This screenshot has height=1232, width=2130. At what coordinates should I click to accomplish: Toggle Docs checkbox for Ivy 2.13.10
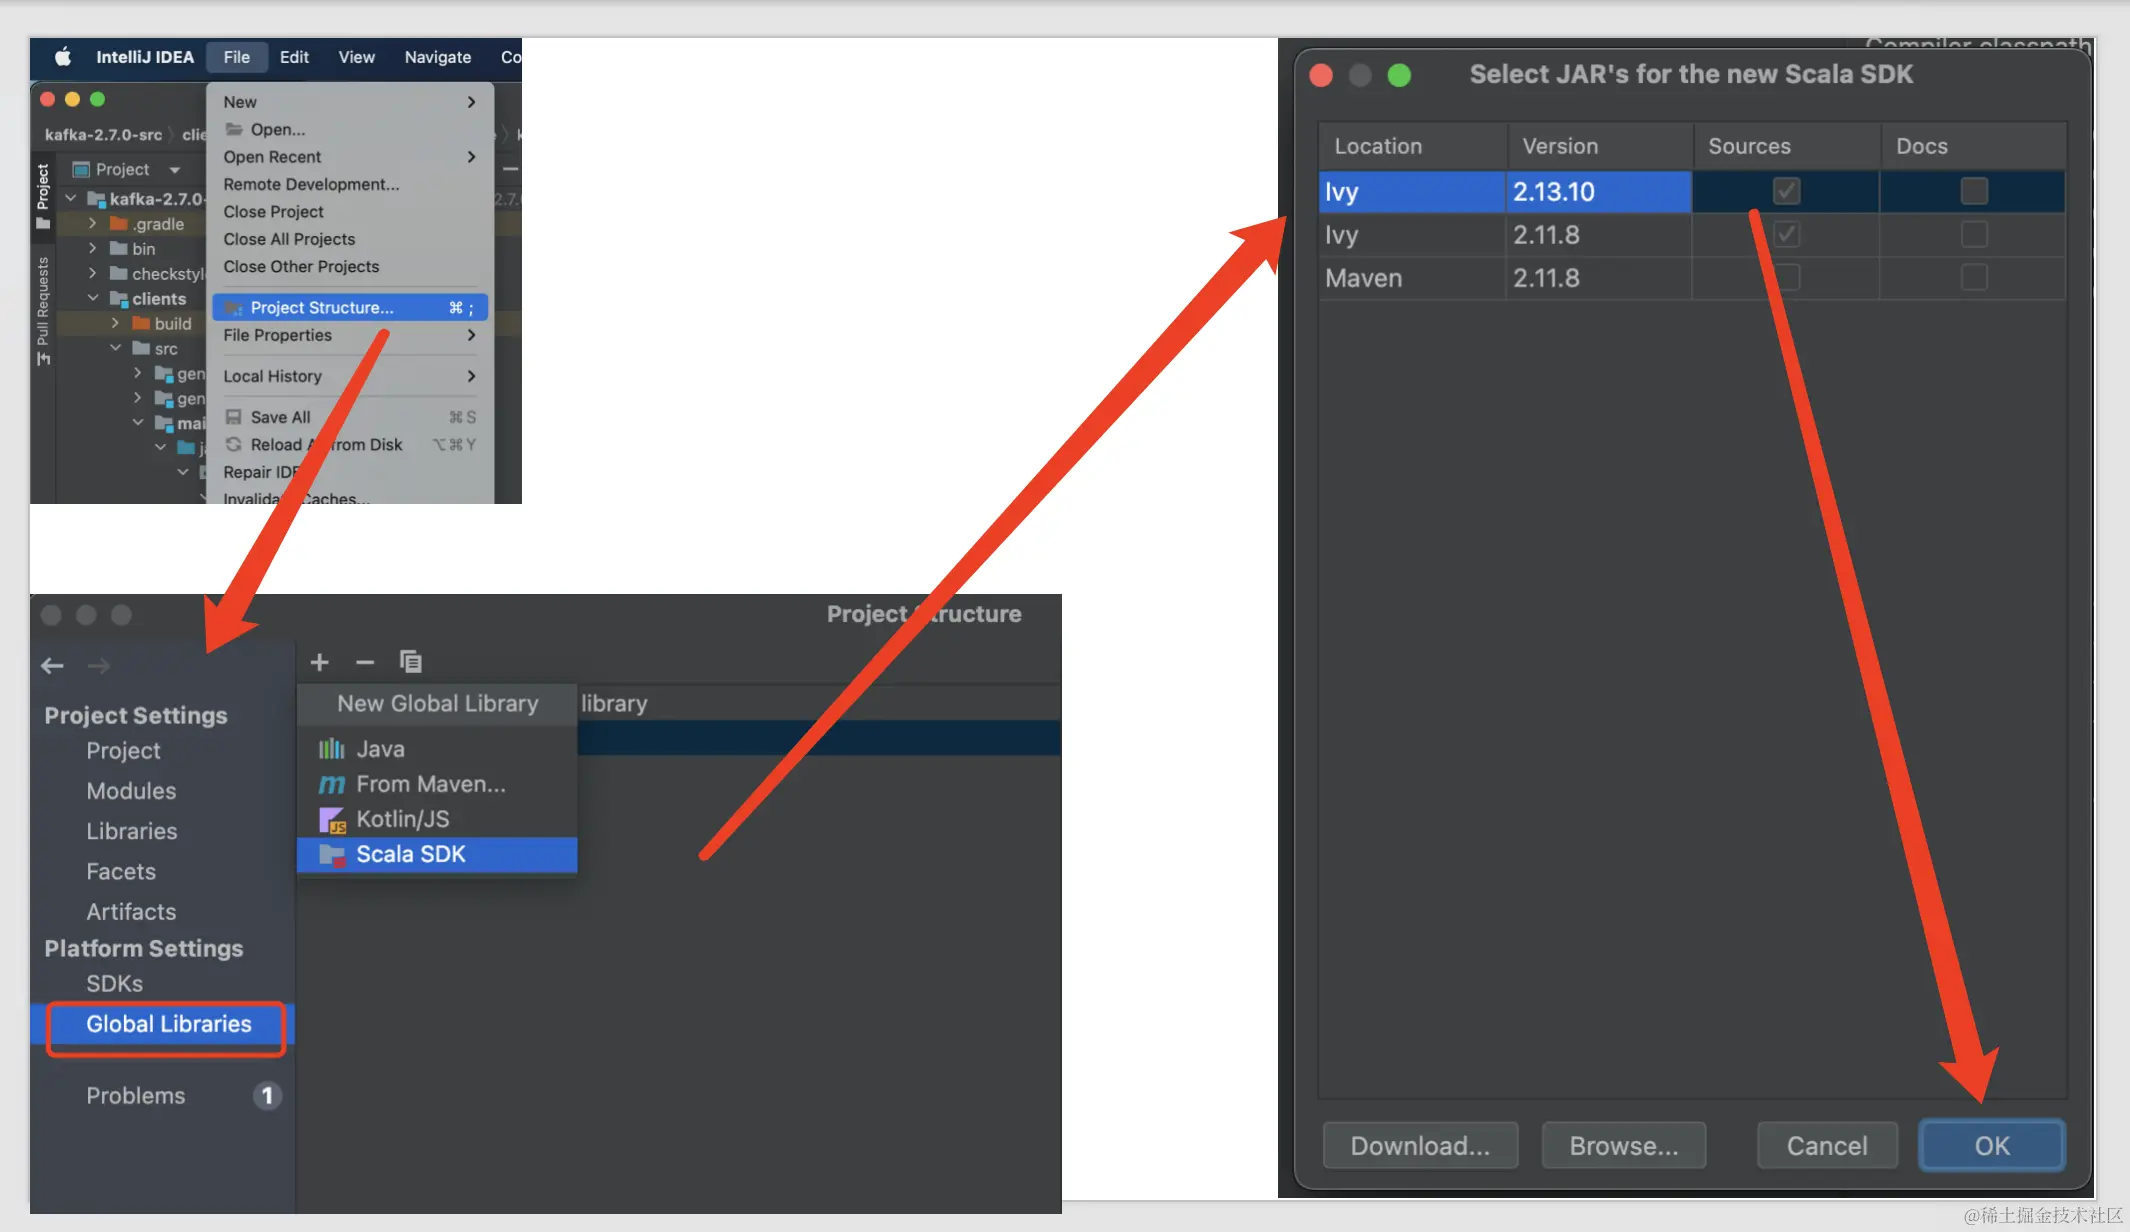pos(1974,191)
